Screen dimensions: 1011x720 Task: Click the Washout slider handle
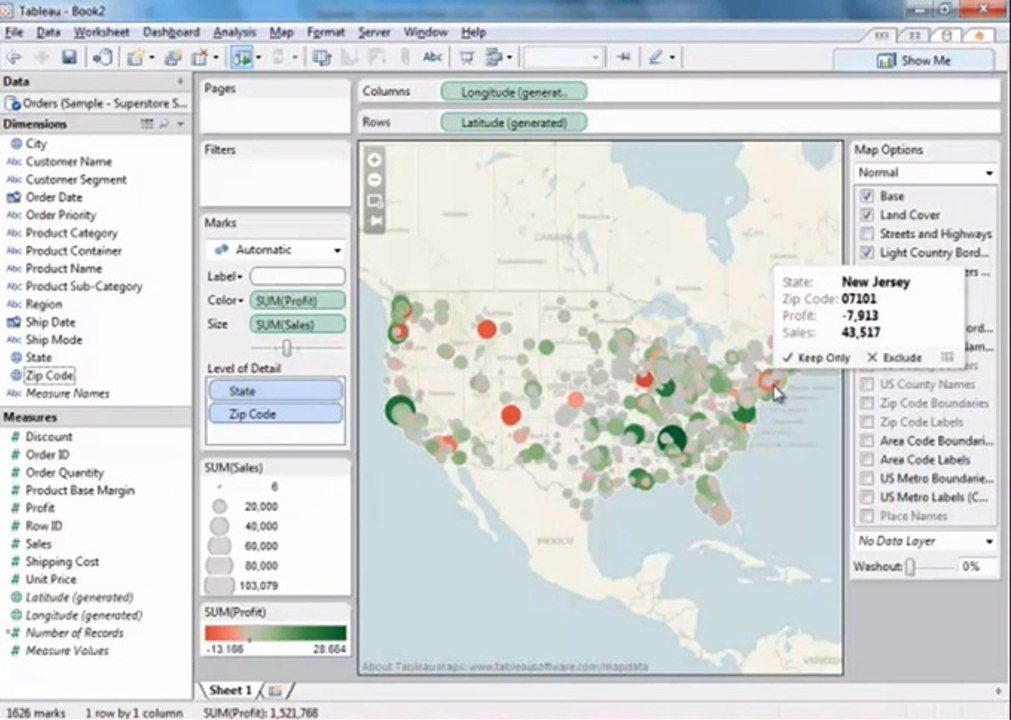[x=910, y=567]
